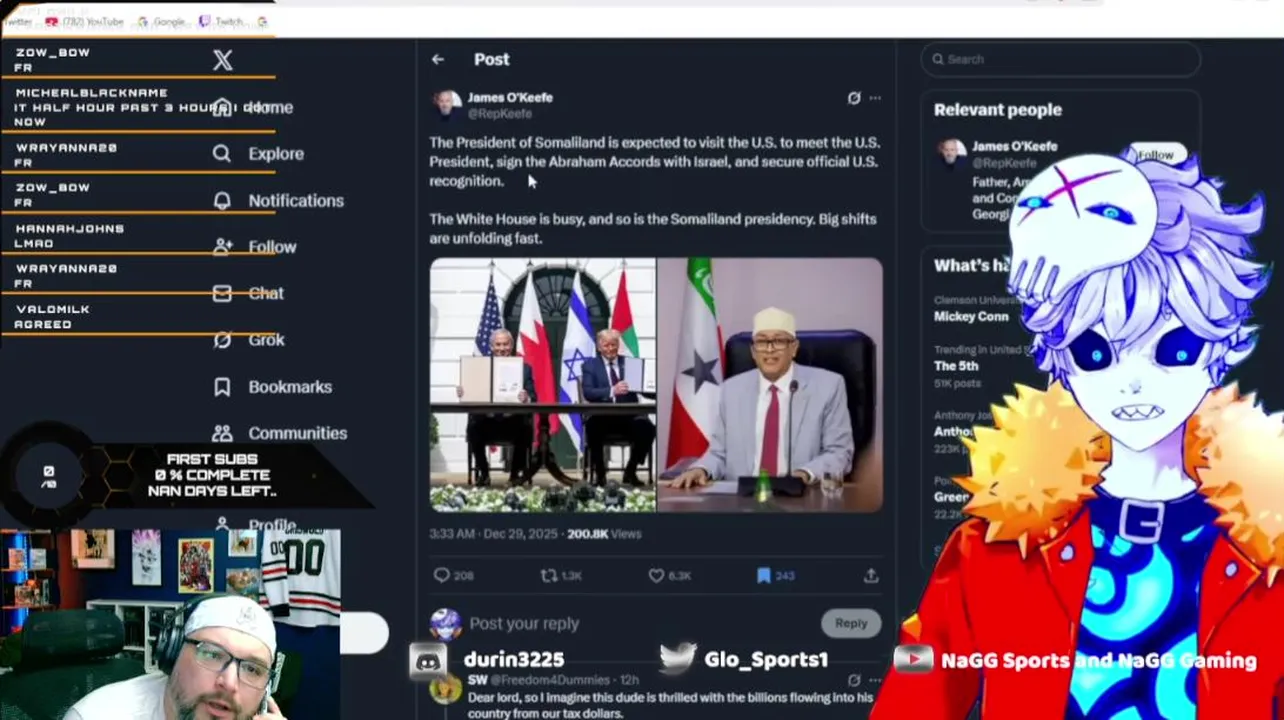Click the search magnifier icon
Image resolution: width=1284 pixels, height=720 pixels.
938,59
